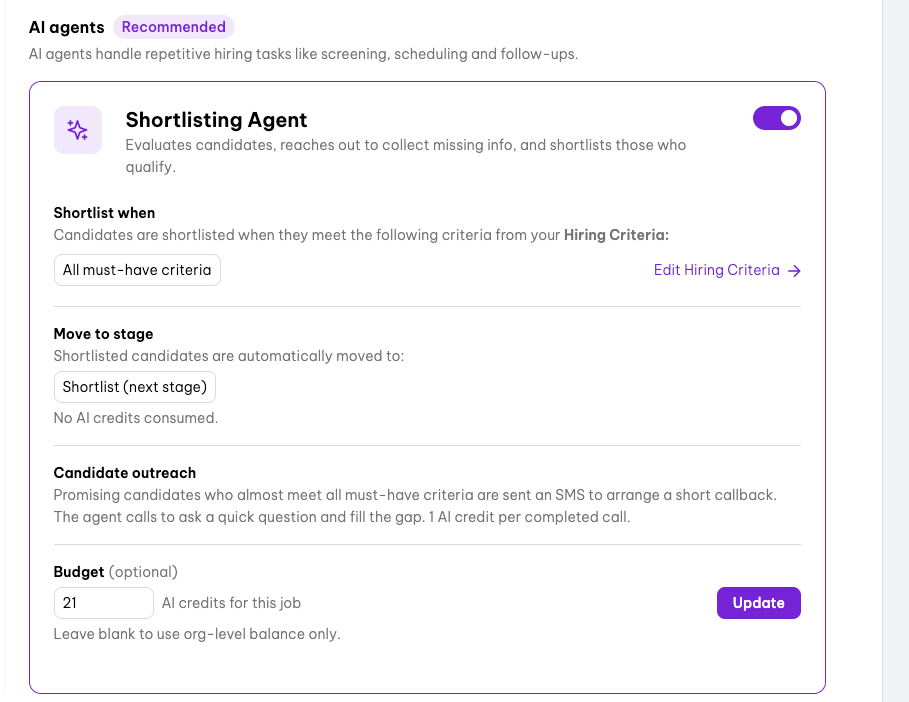This screenshot has height=702, width=909.
Task: Disable the Shortlisting Agent toggle
Action: tap(777, 118)
